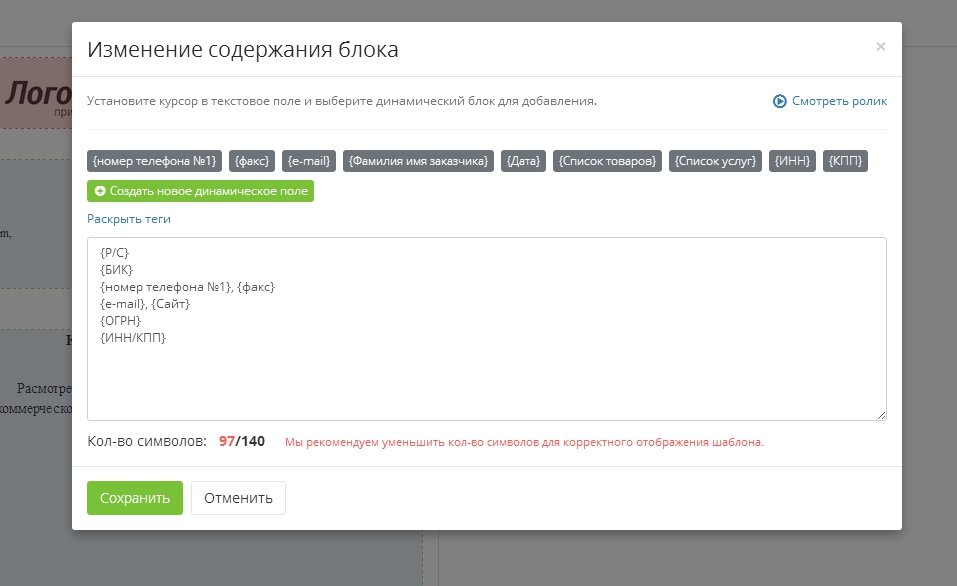Click the 97/140 character counter
The width and height of the screenshot is (957, 586).
pos(242,441)
